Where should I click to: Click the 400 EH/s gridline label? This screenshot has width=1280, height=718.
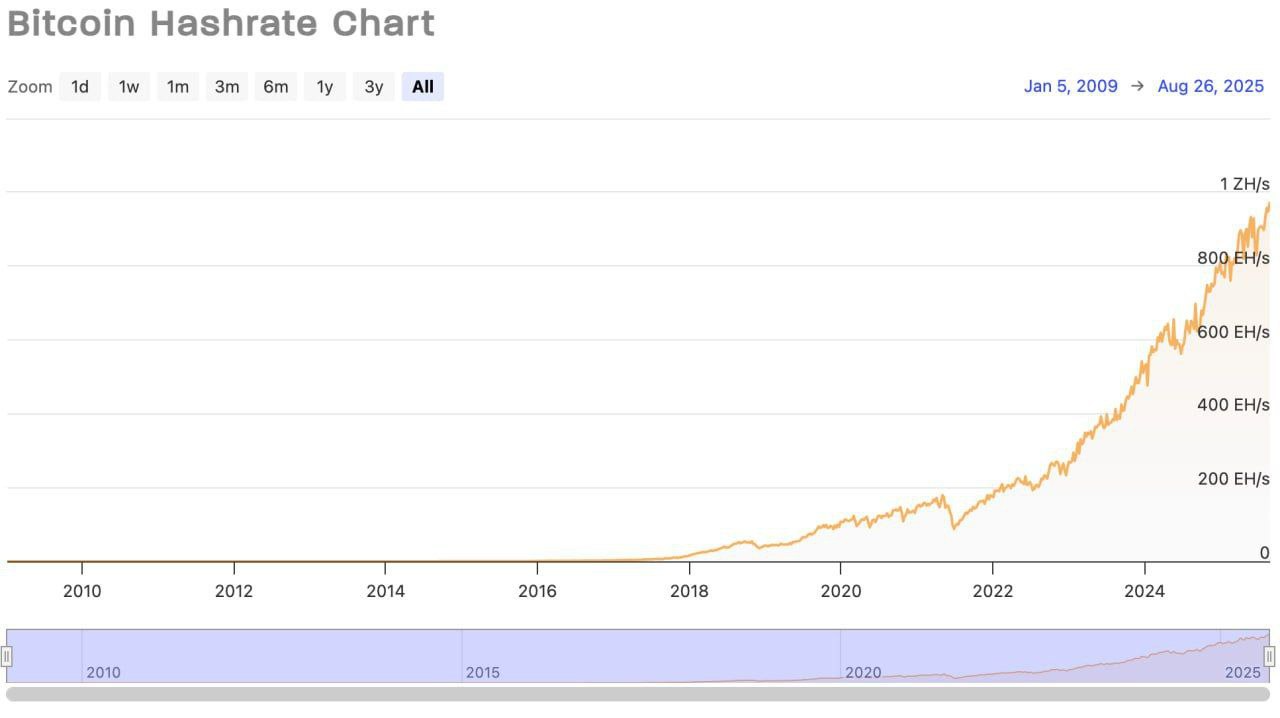tap(1232, 405)
